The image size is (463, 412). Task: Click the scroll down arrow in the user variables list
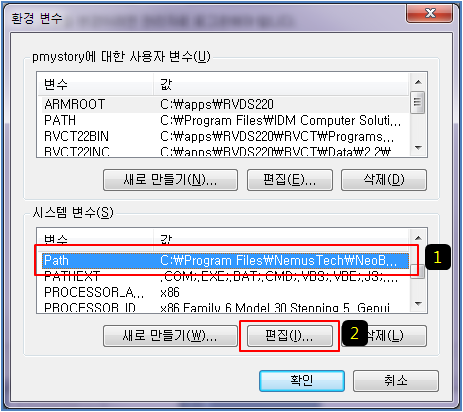click(418, 148)
